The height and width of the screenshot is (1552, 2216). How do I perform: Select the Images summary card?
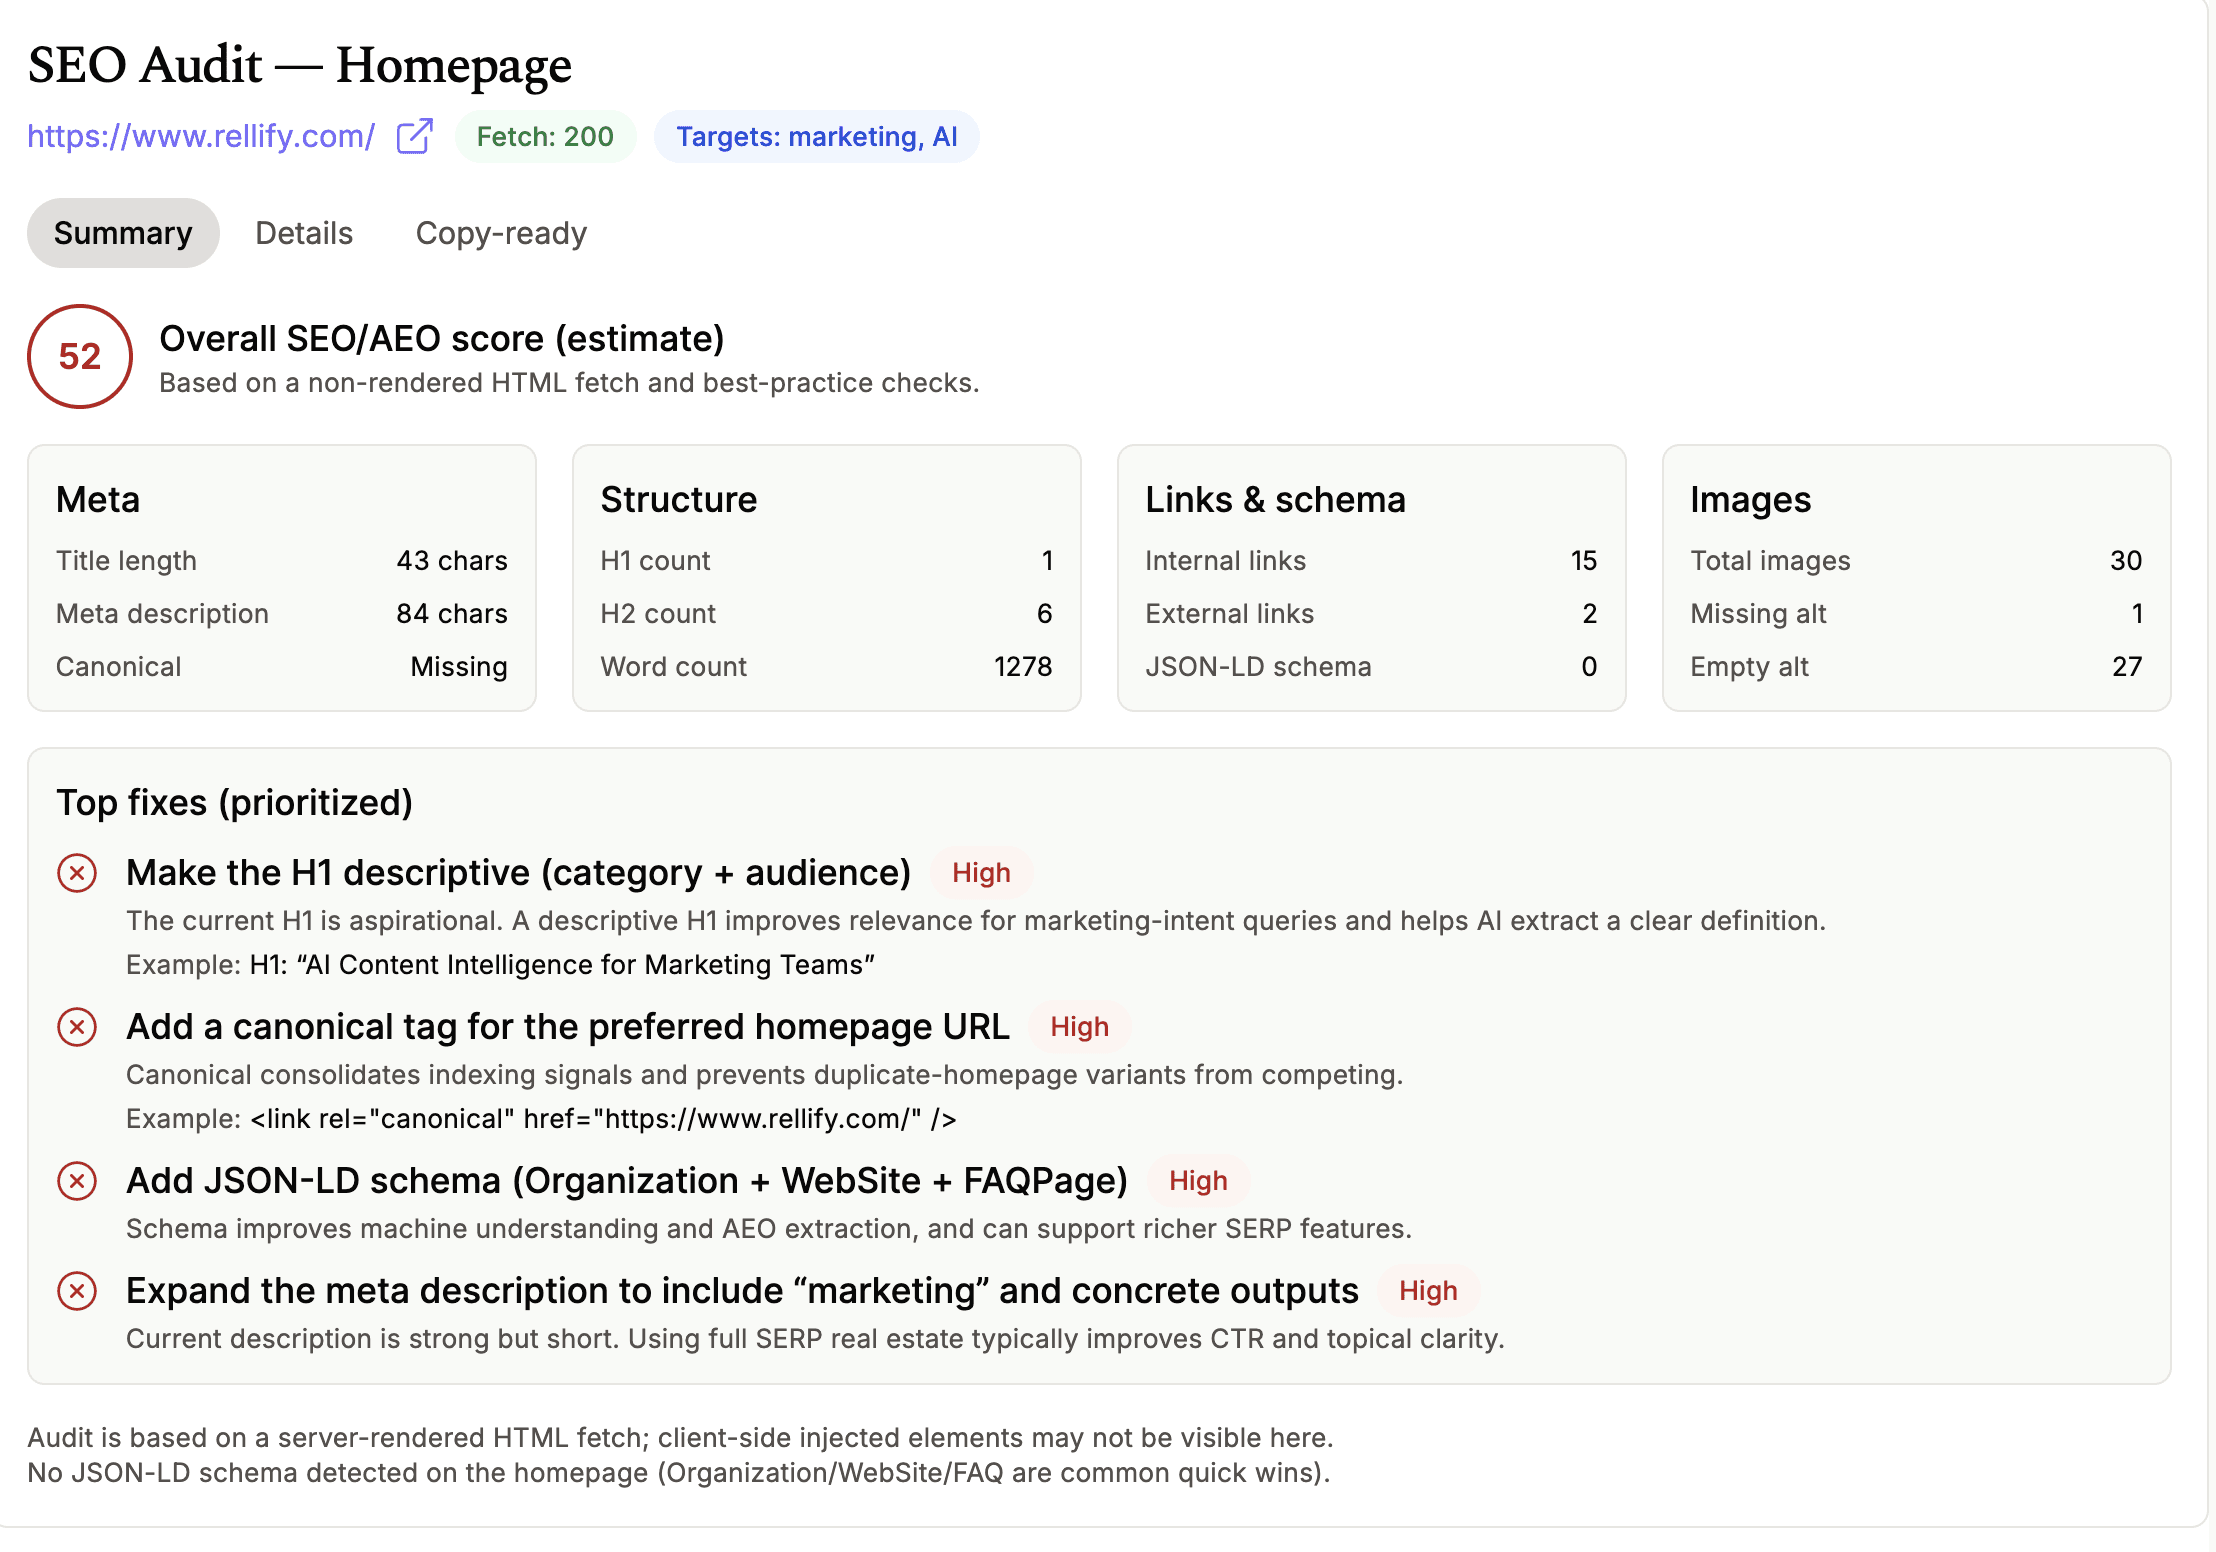(x=1916, y=578)
